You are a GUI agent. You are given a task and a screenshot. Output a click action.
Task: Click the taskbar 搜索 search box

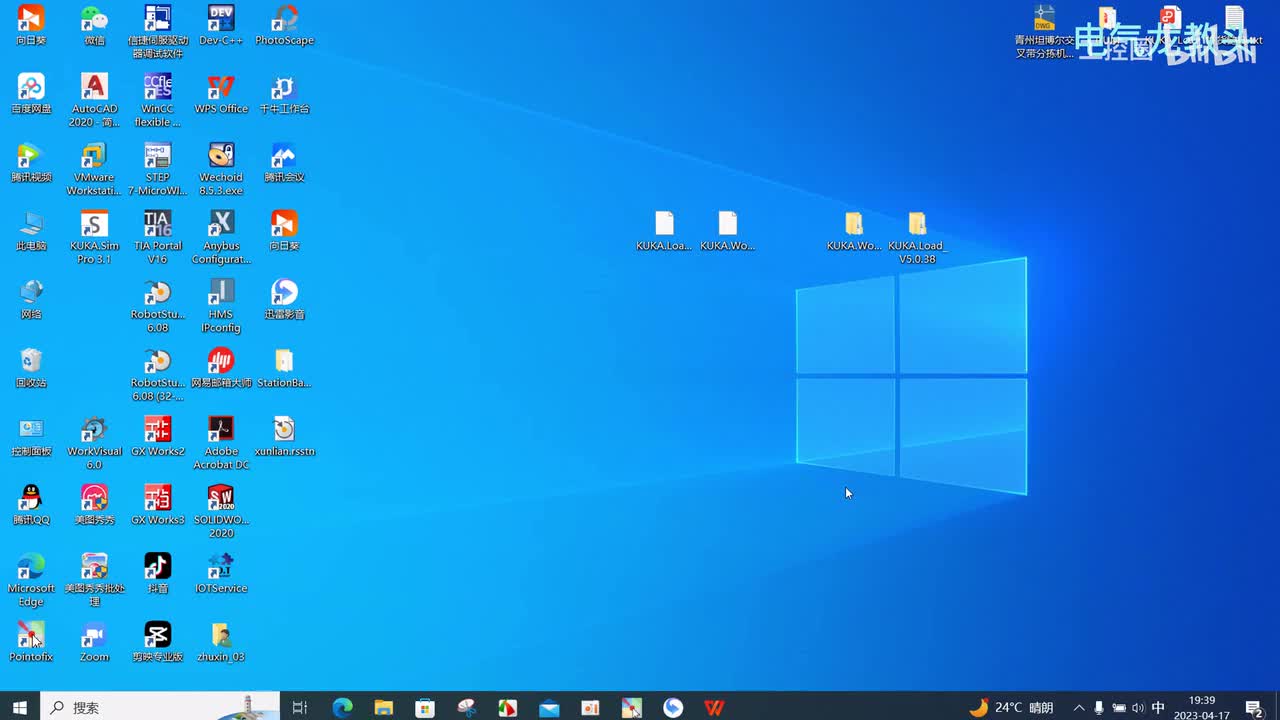pos(160,707)
